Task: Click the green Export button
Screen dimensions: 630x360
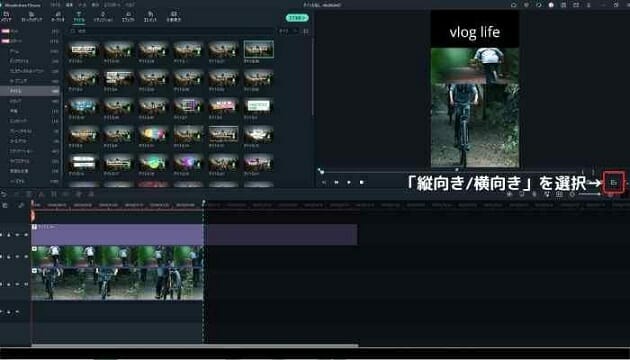Action: (297, 18)
